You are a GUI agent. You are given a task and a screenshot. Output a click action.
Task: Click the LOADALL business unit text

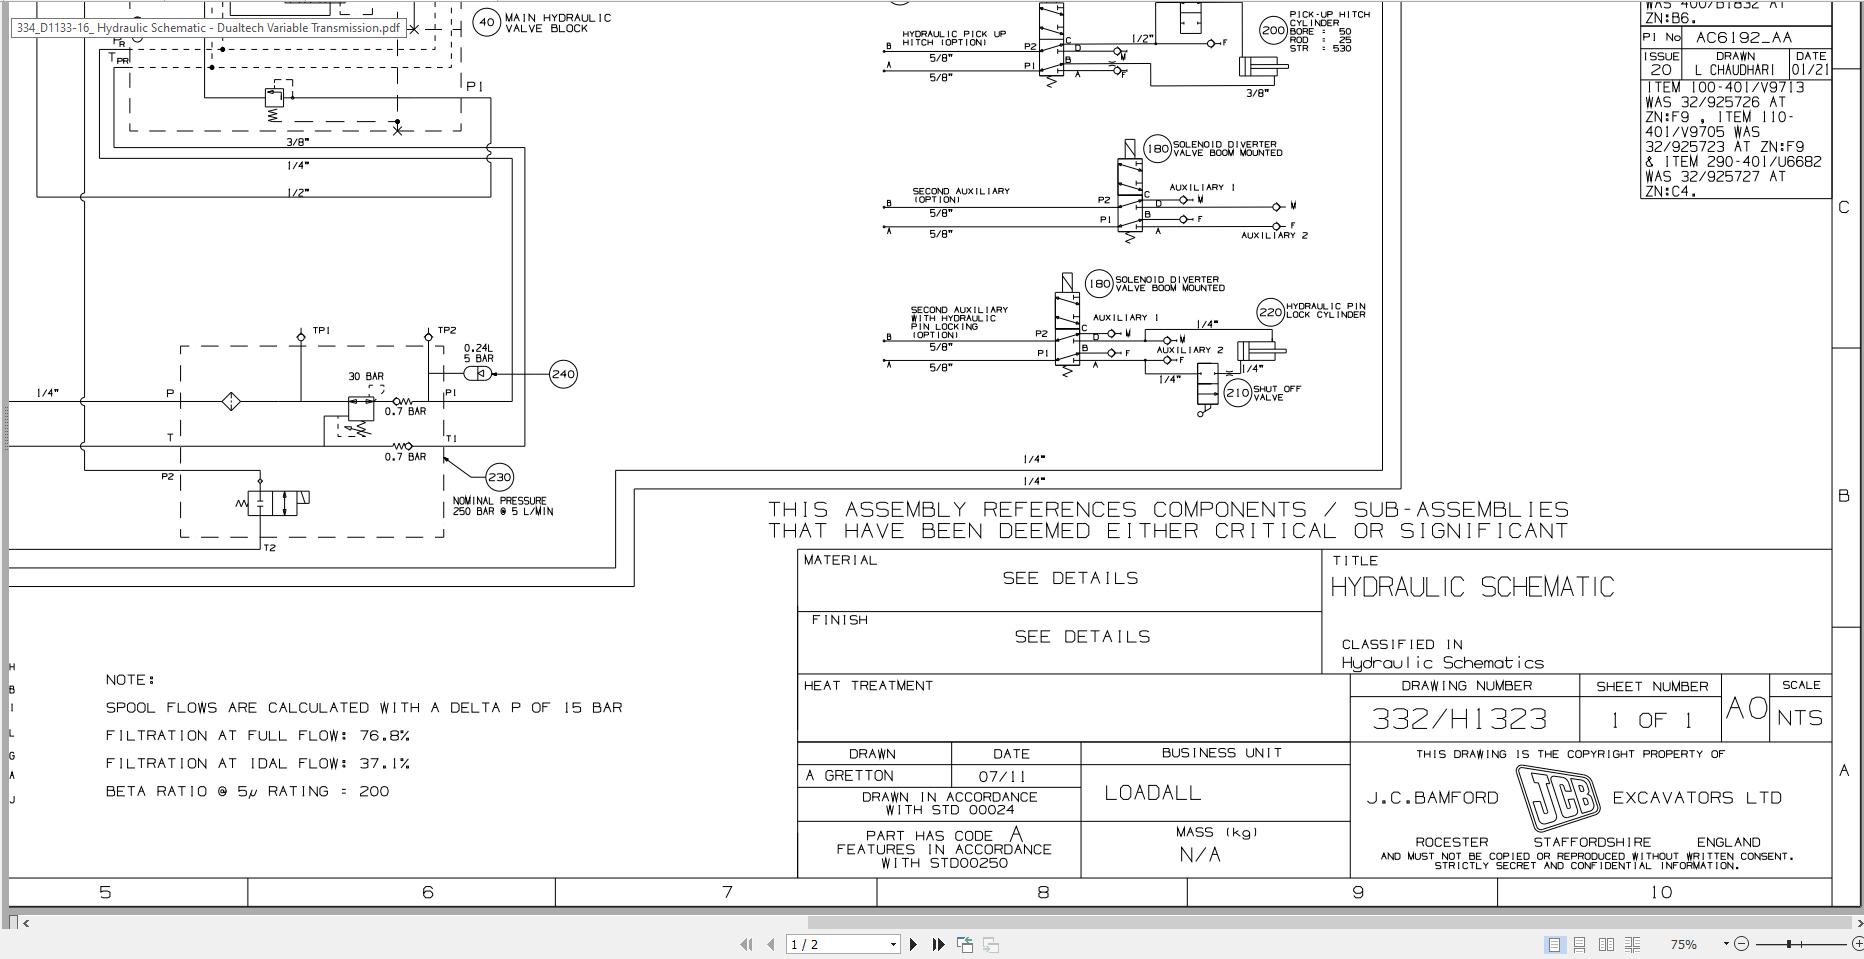pyautogui.click(x=1152, y=793)
